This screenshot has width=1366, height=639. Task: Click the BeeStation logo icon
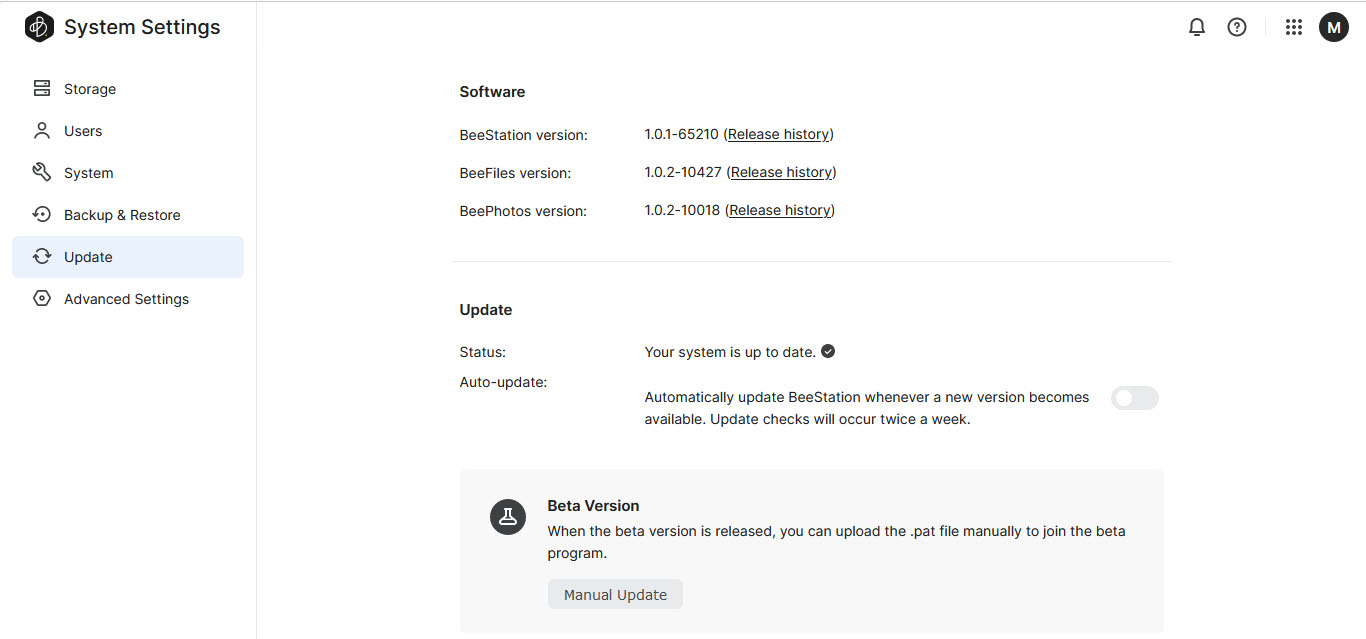pyautogui.click(x=39, y=28)
